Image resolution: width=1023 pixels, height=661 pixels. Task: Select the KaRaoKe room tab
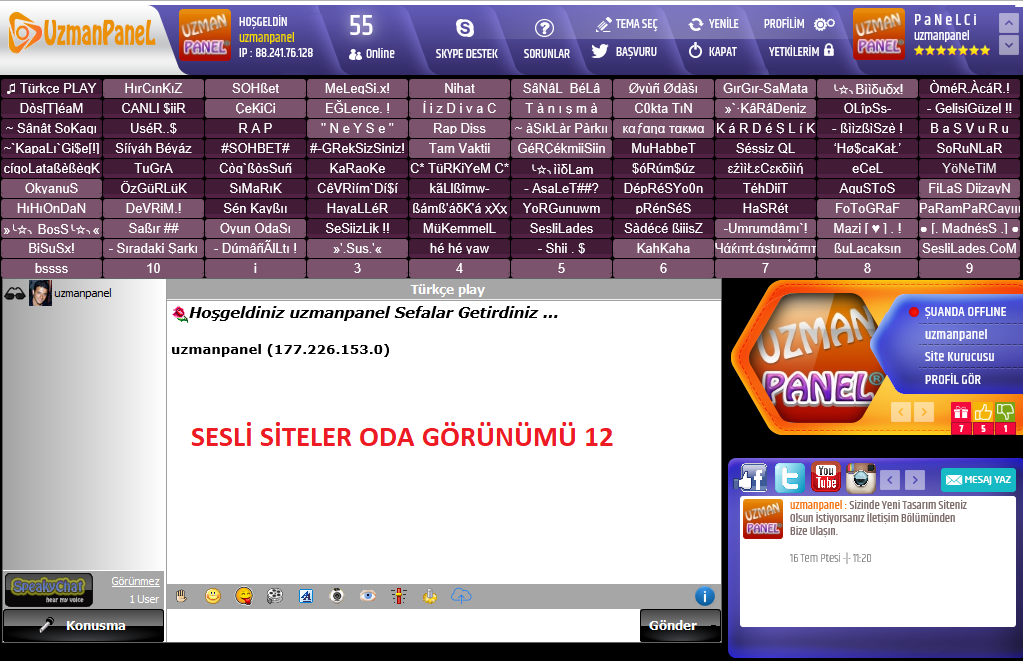[x=357, y=168]
